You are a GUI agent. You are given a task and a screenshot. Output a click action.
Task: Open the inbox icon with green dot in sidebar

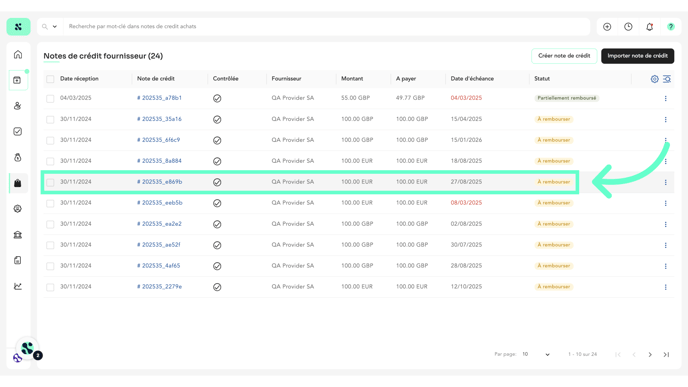click(18, 80)
